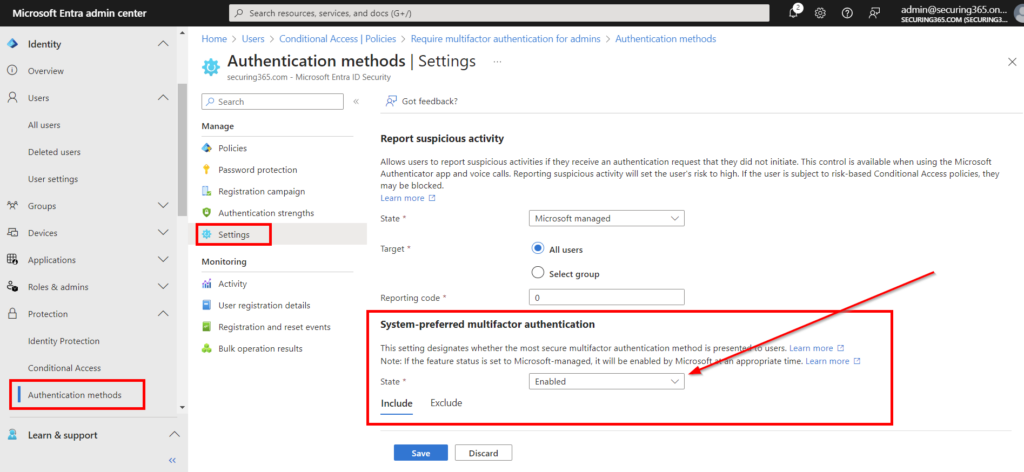This screenshot has width=1024, height=472.
Task: Open the portal settings gear icon
Action: 820,13
